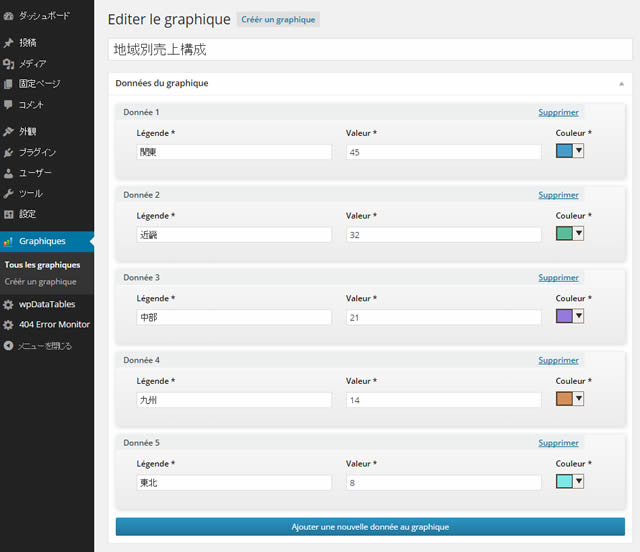Click the Plugins (プラグイン) plug icon

[8, 153]
